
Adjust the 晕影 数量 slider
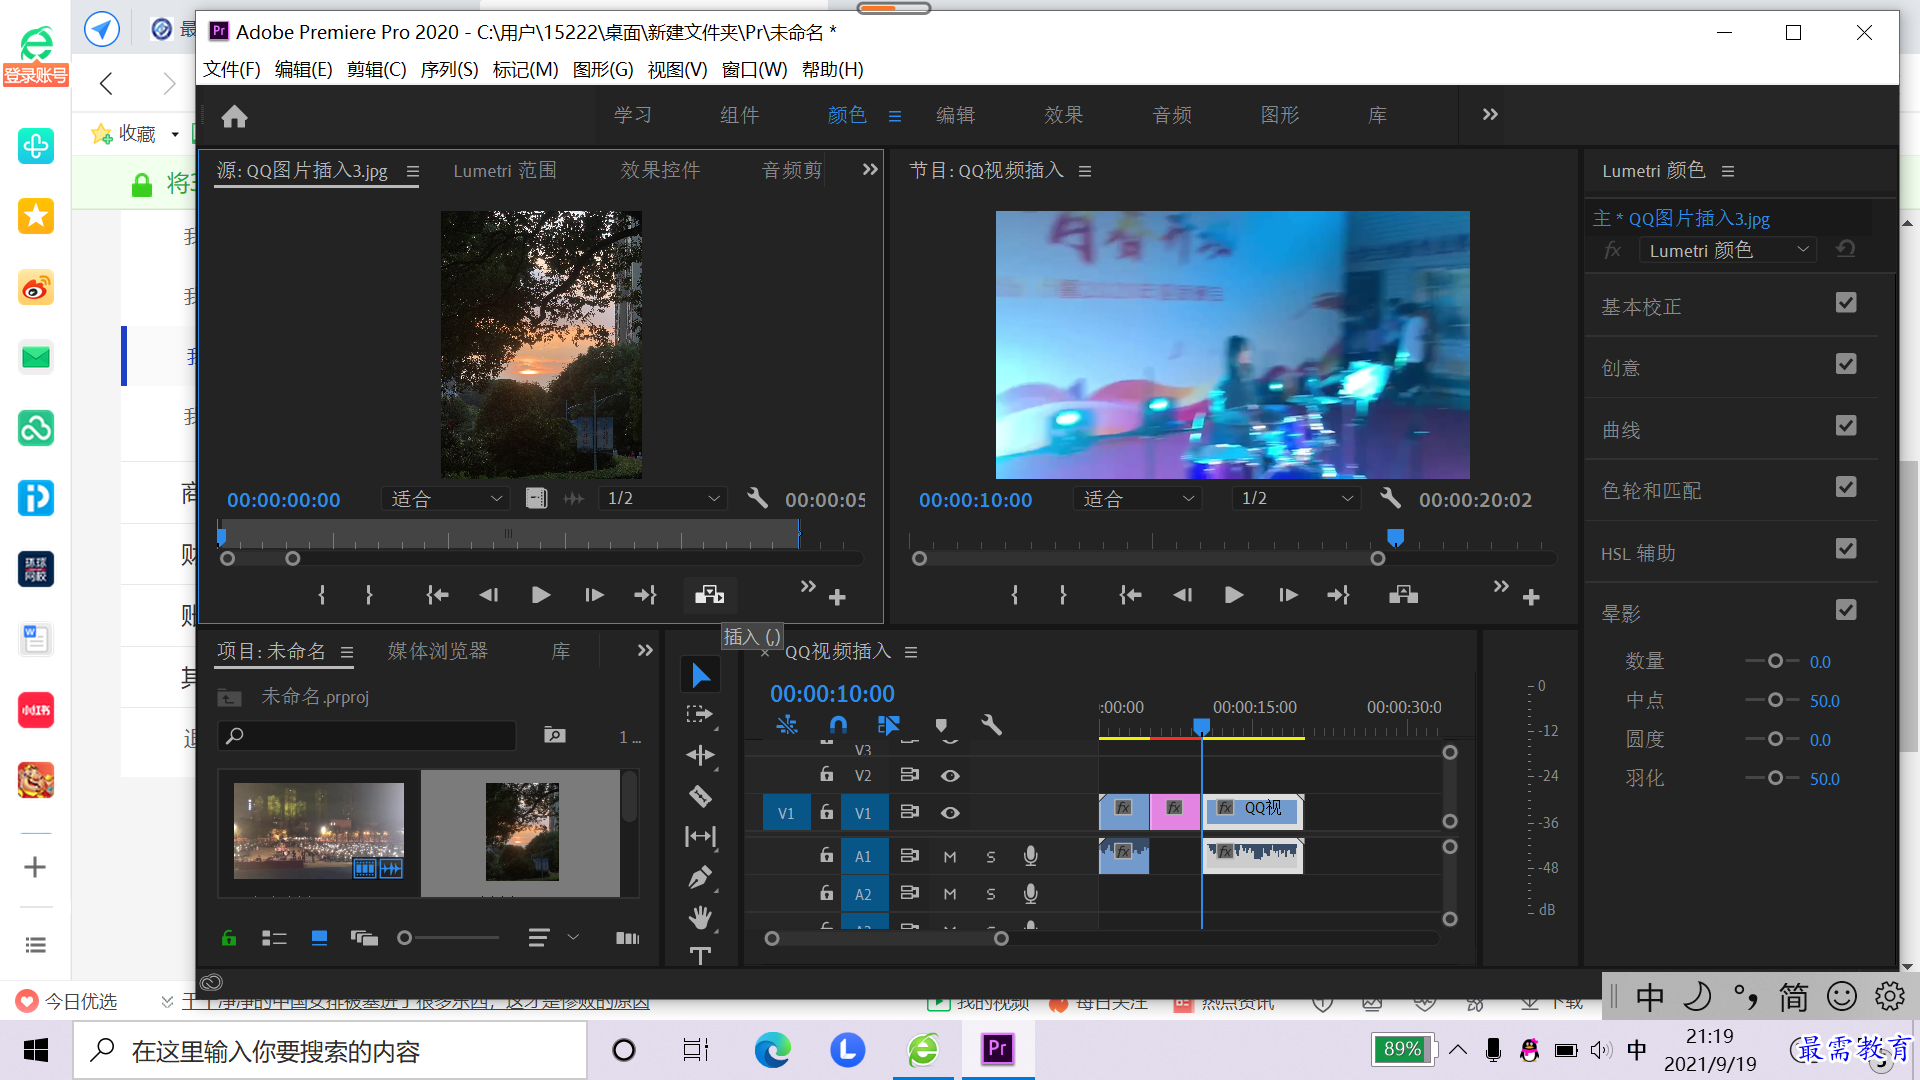click(1774, 661)
